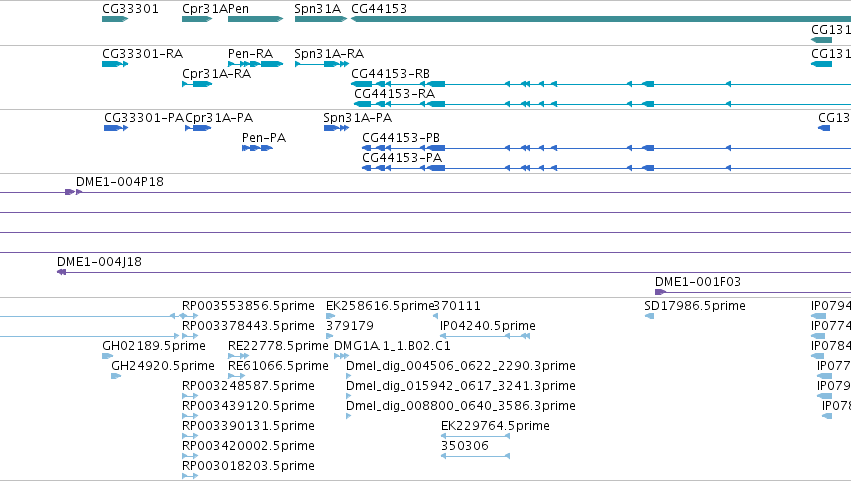Click the DMG1A.1_1.B02.C1 label

pos(392,346)
